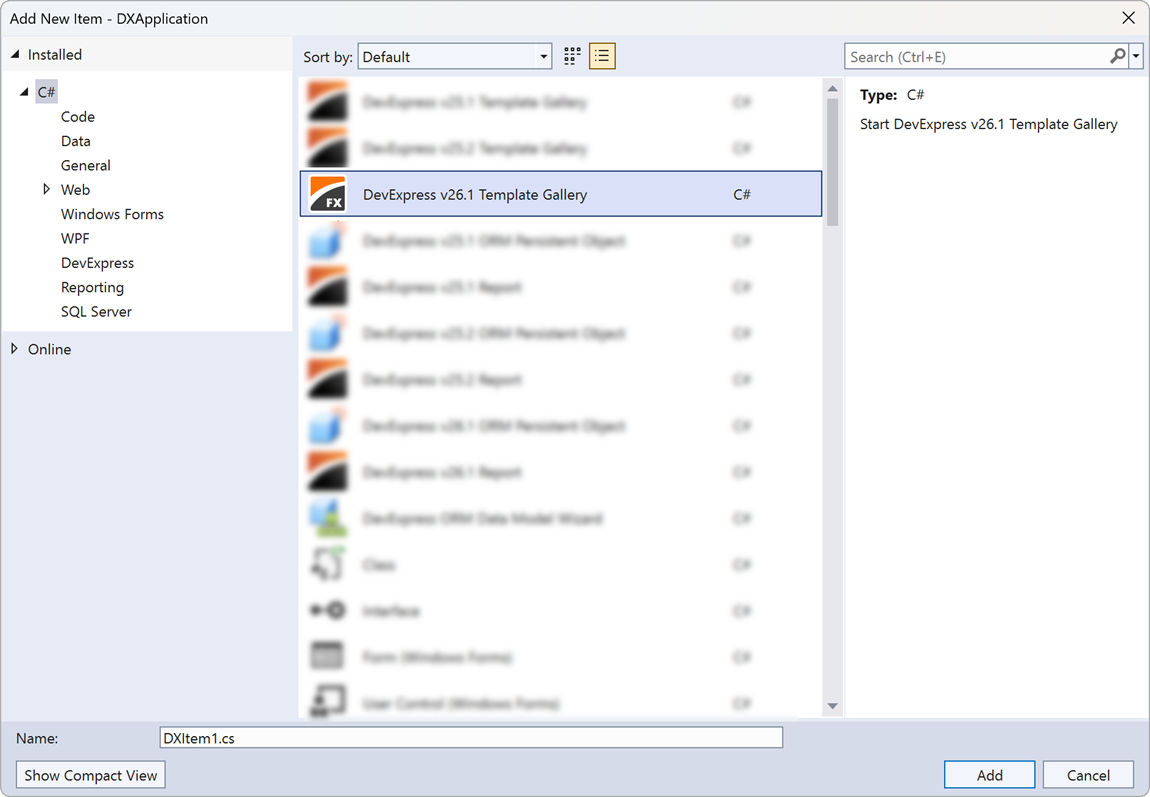Open the Sort by dropdown
This screenshot has width=1150, height=797.
455,56
